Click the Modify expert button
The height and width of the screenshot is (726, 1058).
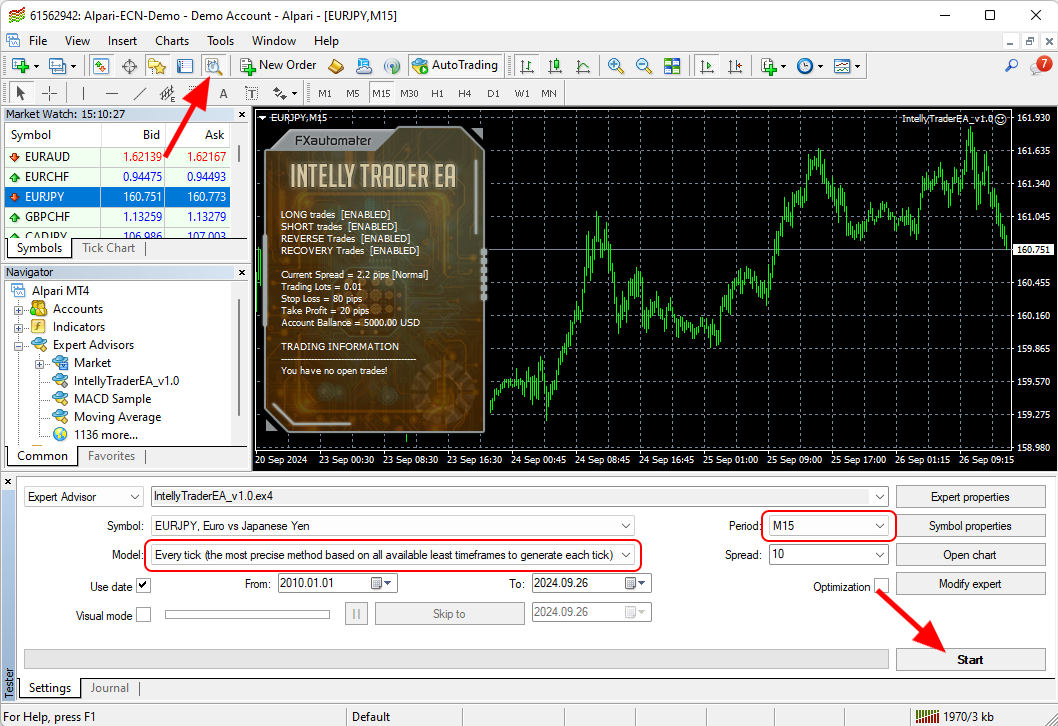pyautogui.click(x=970, y=584)
